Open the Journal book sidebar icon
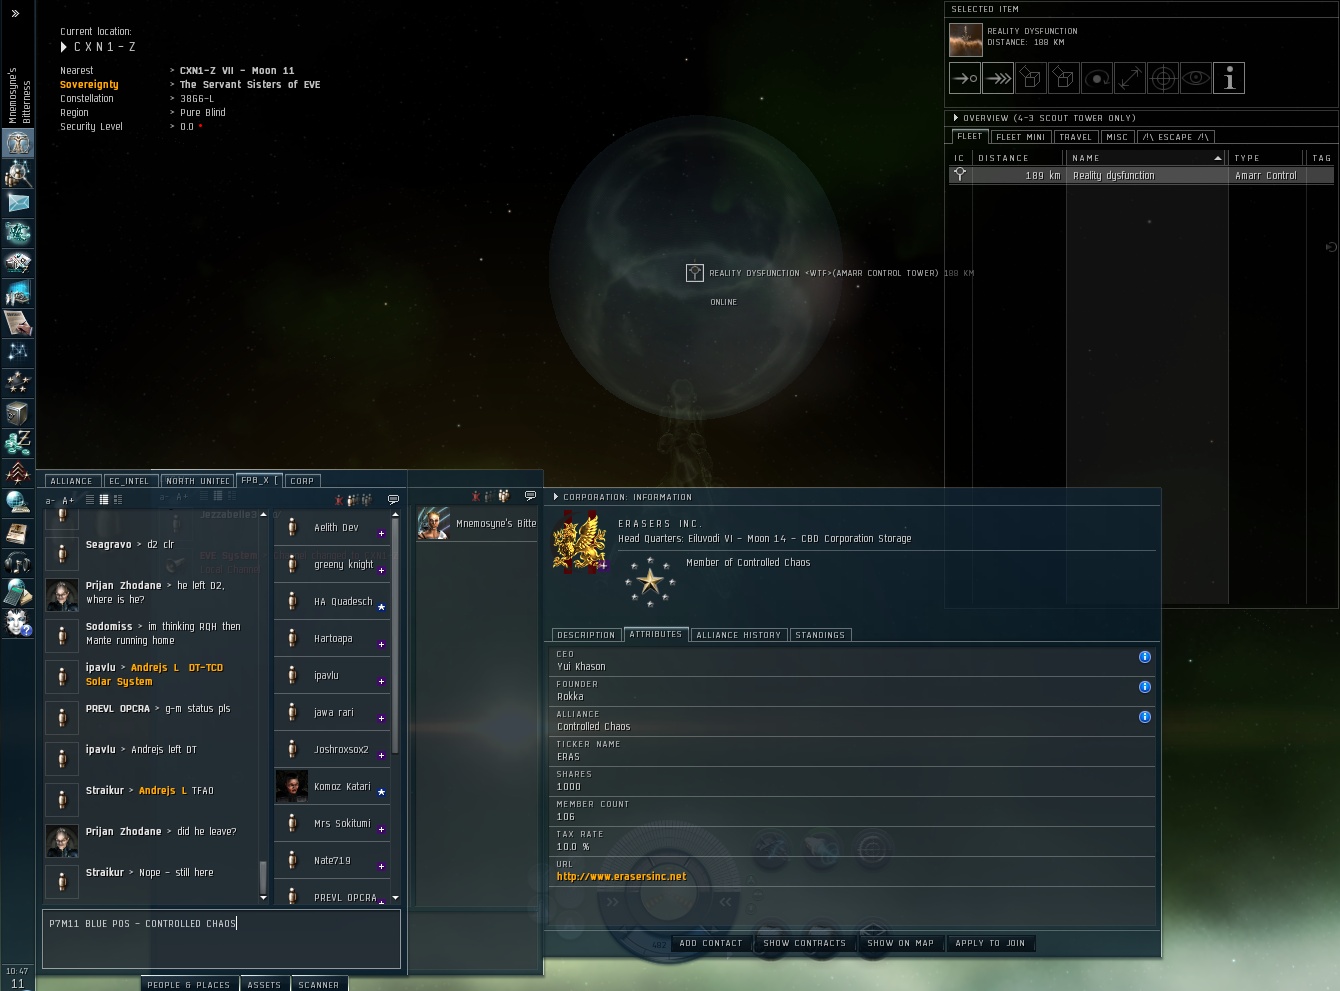The image size is (1340, 991). pos(18,533)
